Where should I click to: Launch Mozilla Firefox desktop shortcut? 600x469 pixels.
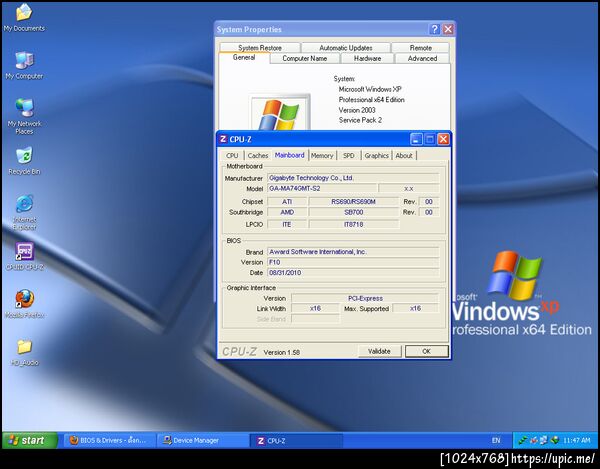(x=24, y=304)
